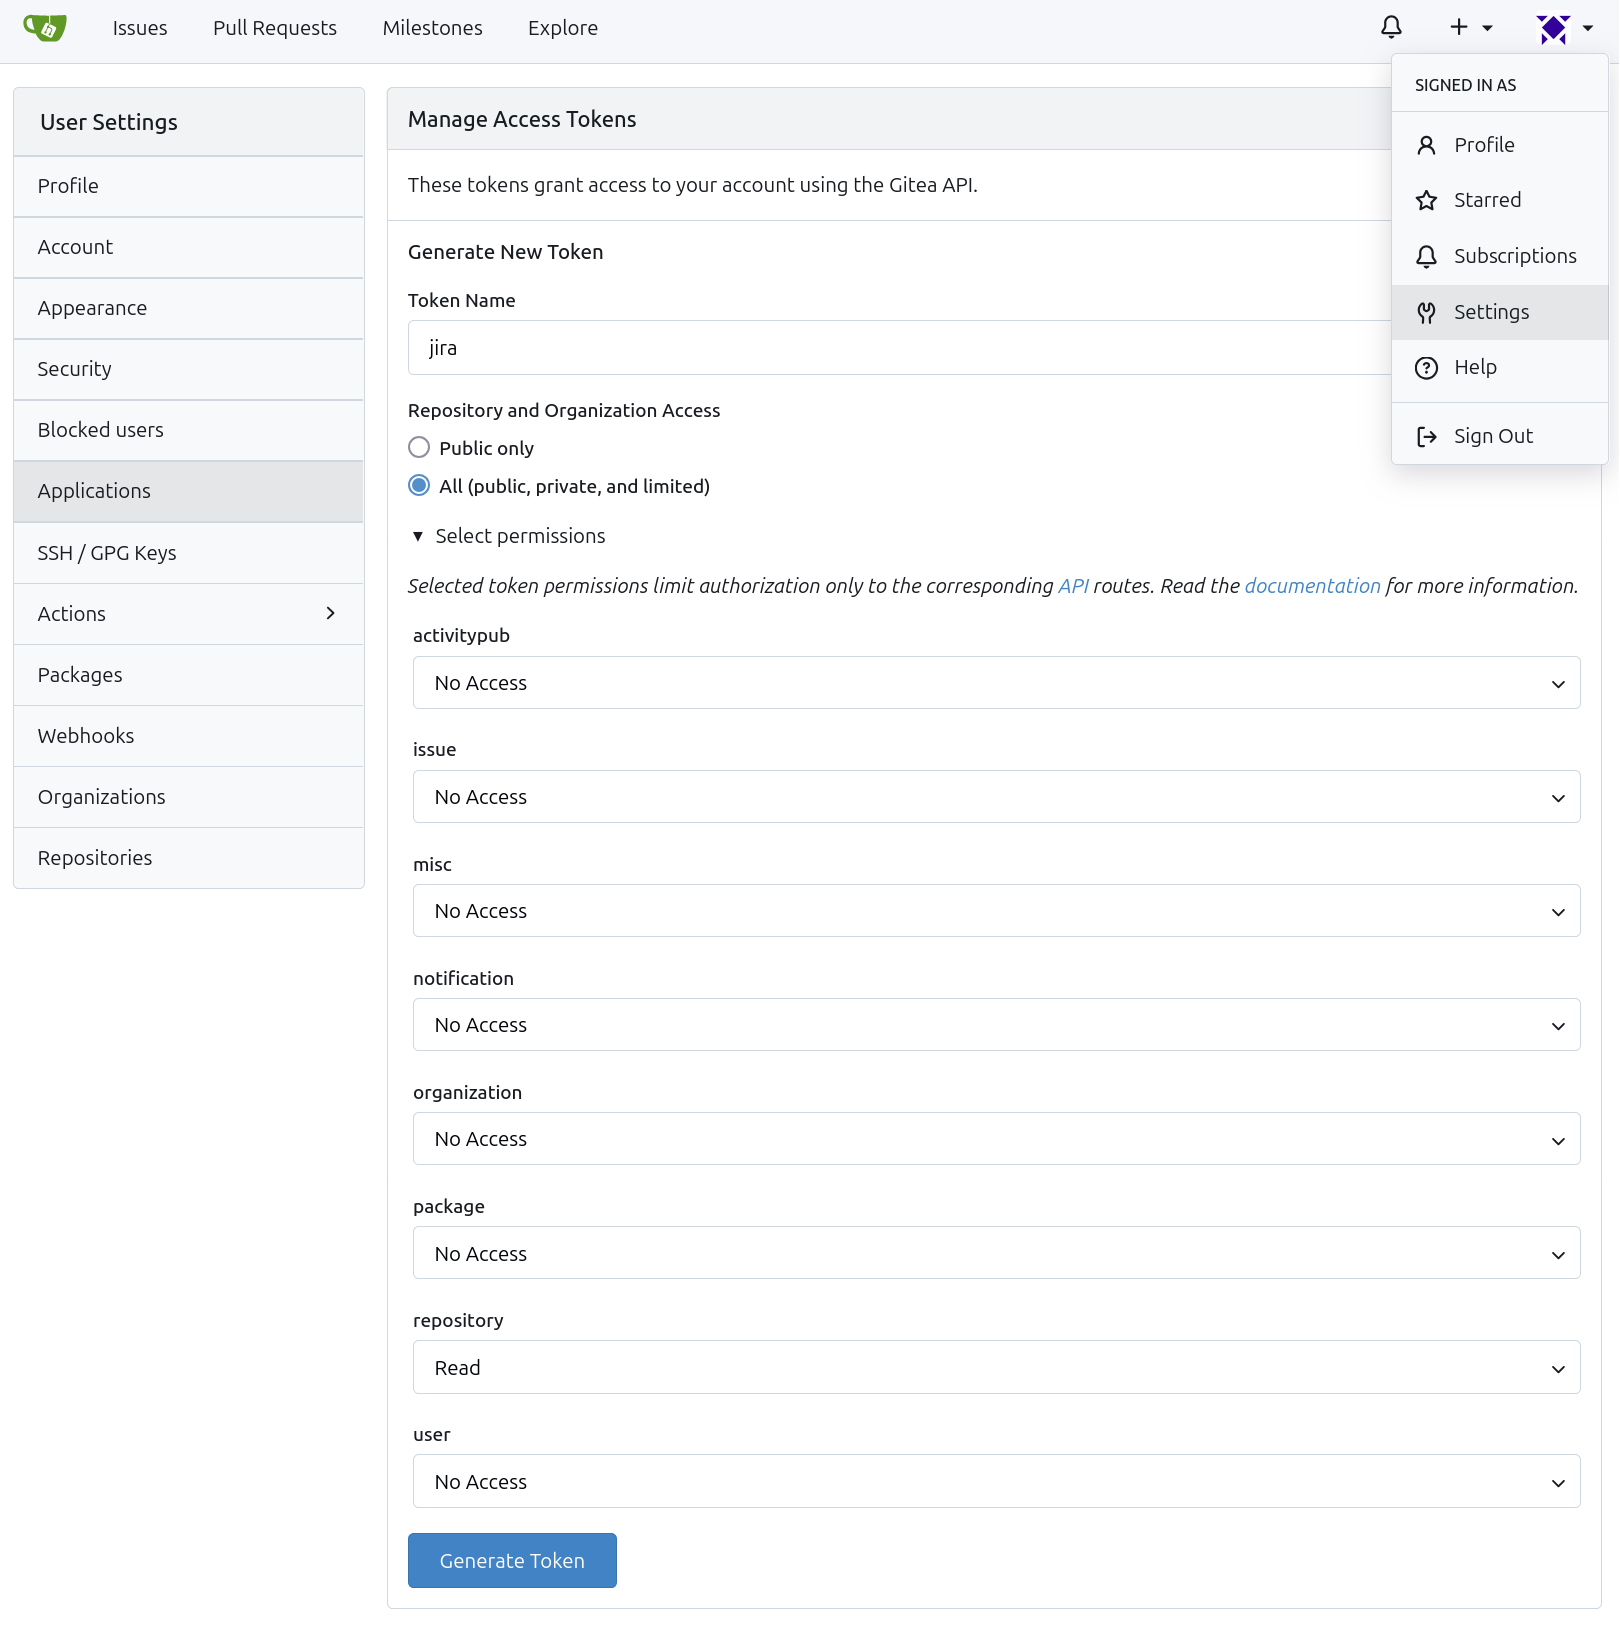Viewport: 1620px width, 1625px height.
Task: Open the notification access dropdown
Action: pos(996,1025)
